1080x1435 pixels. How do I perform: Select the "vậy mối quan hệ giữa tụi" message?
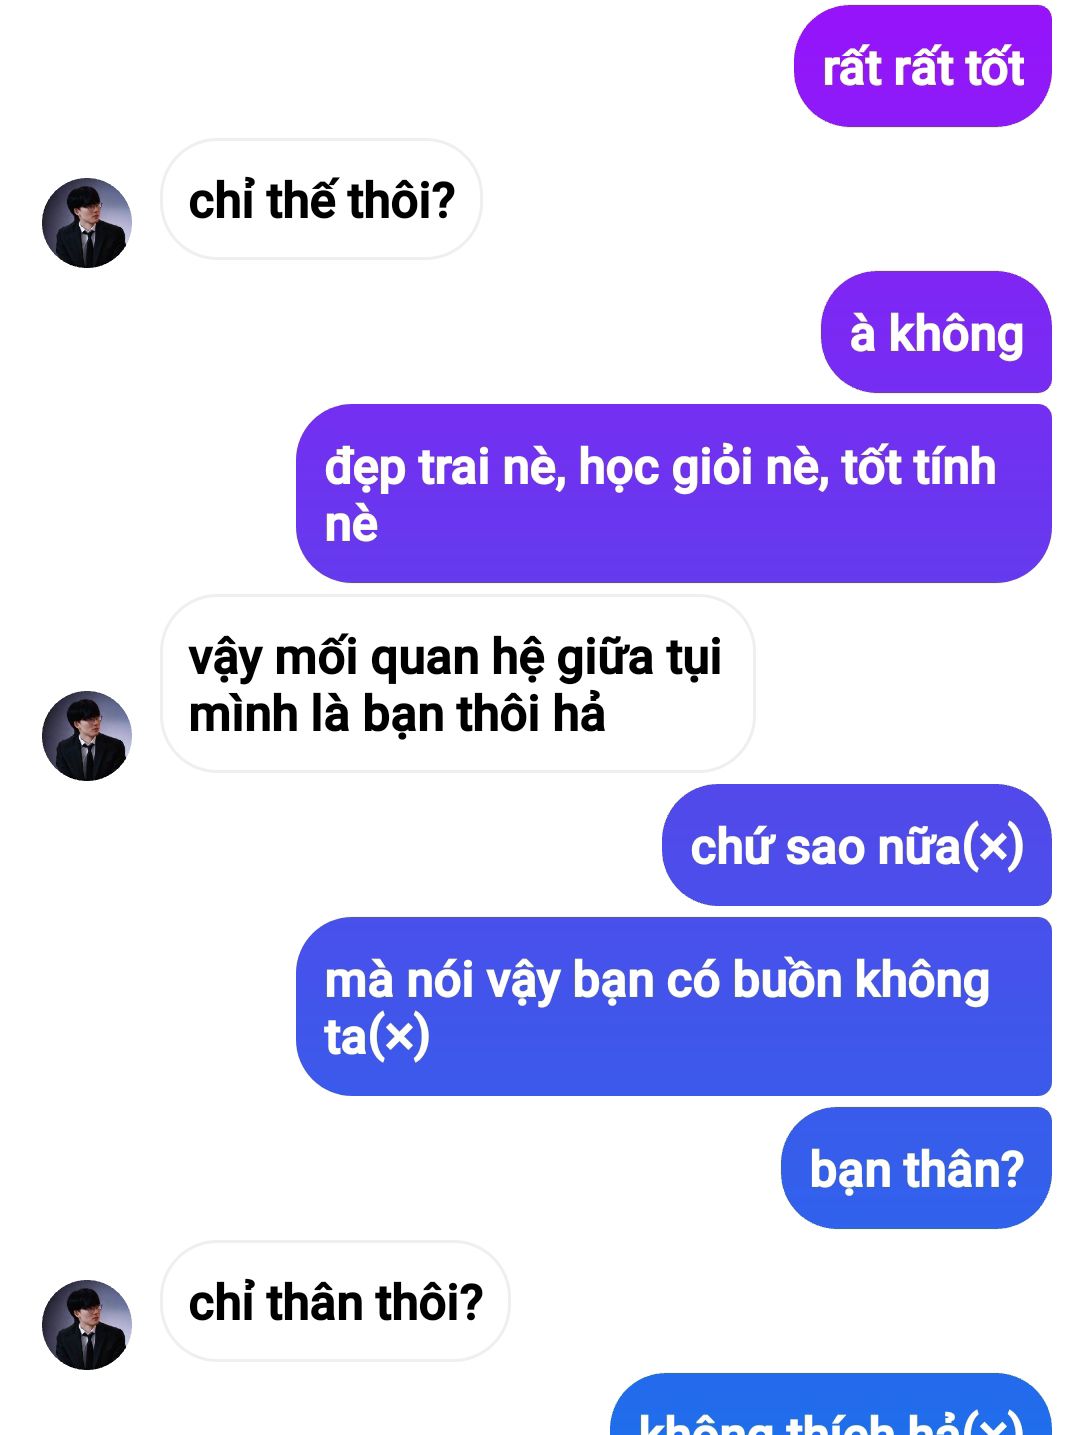click(457, 684)
